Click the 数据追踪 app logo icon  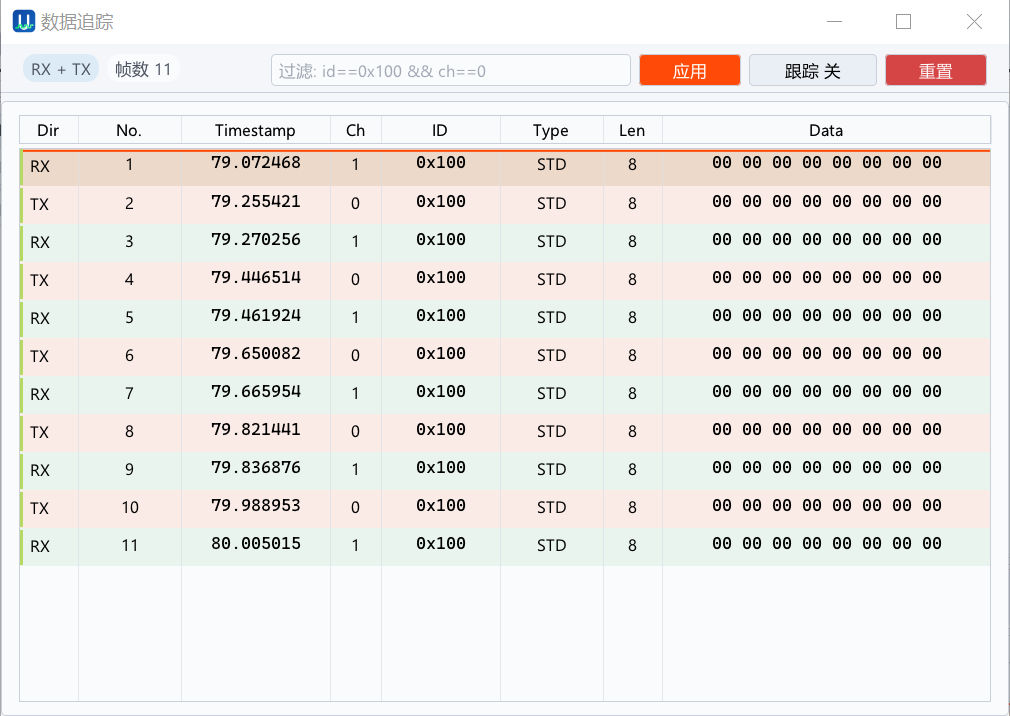(24, 21)
